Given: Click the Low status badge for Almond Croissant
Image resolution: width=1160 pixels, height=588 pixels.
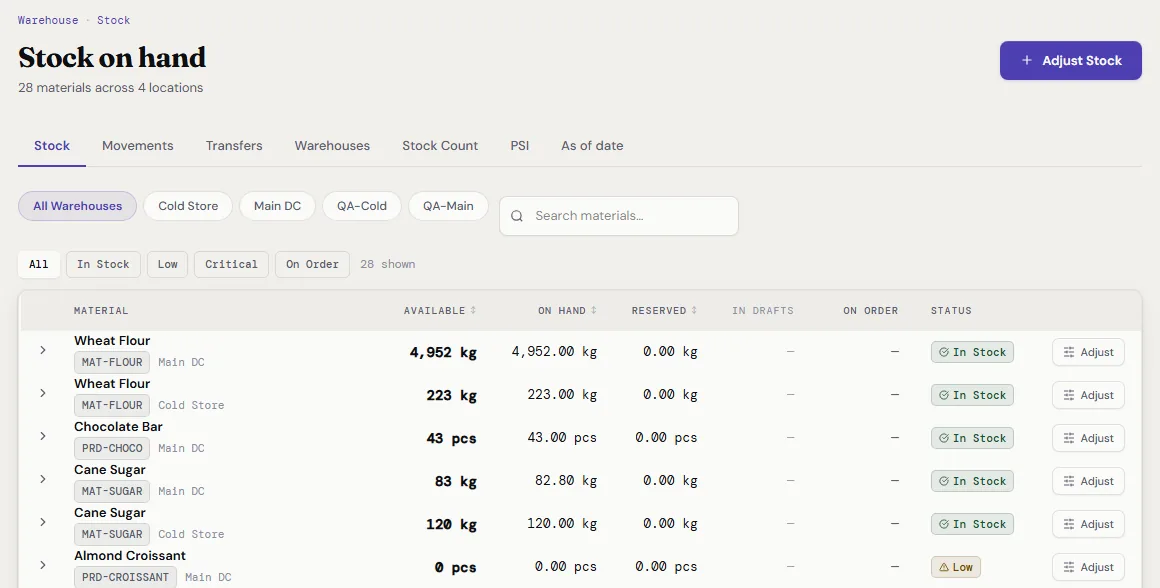Looking at the screenshot, I should pyautogui.click(x=956, y=567).
